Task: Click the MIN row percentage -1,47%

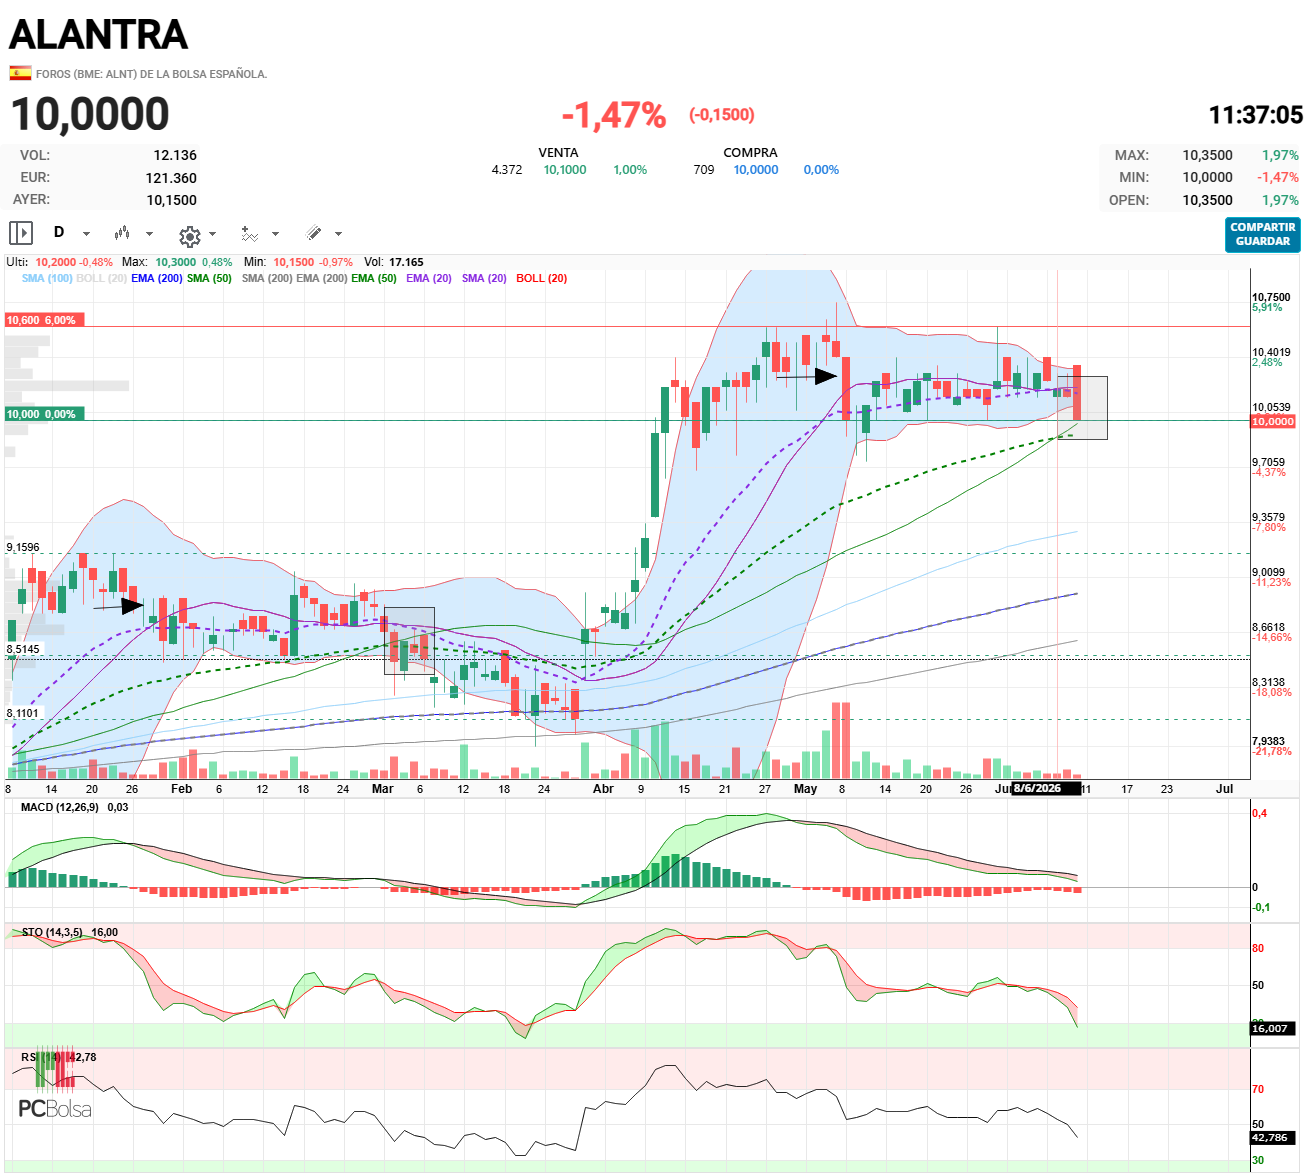Action: pyautogui.click(x=1279, y=178)
